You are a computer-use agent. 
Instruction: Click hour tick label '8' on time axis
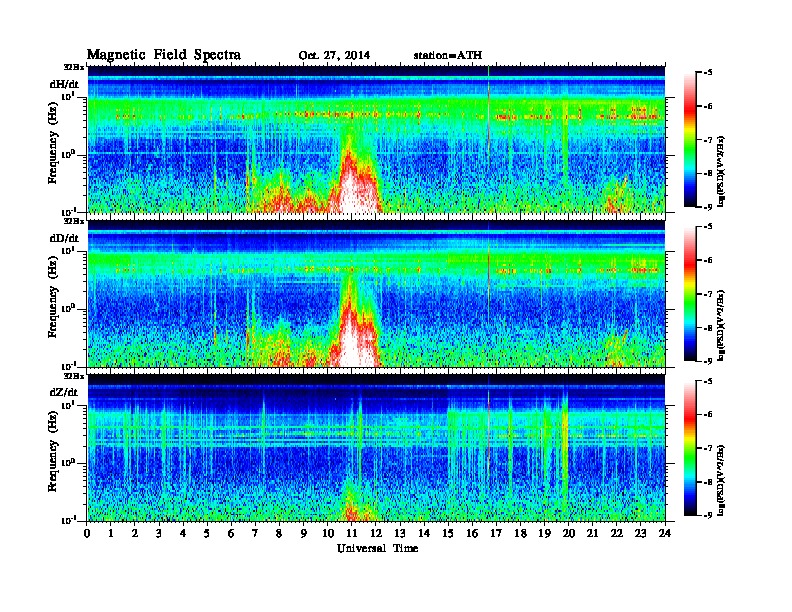280,534
